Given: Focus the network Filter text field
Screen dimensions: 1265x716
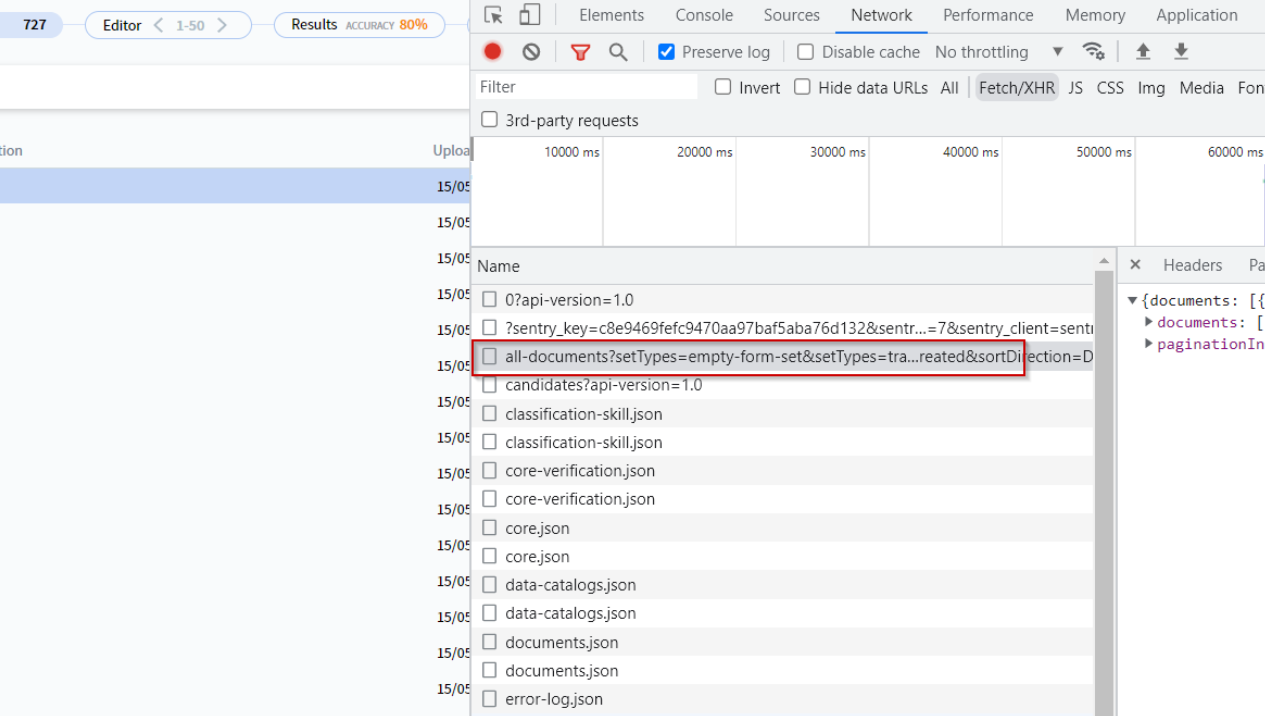Looking at the screenshot, I should click(587, 87).
